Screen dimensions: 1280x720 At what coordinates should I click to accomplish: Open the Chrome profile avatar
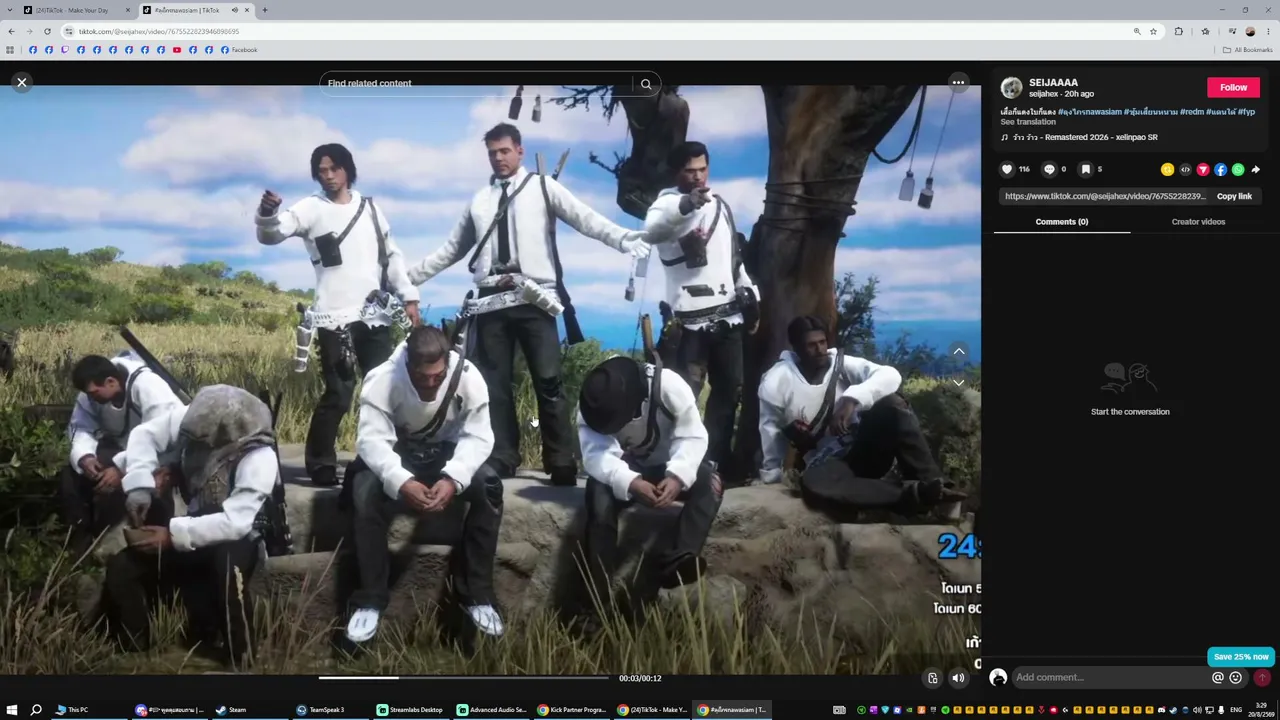click(1249, 31)
